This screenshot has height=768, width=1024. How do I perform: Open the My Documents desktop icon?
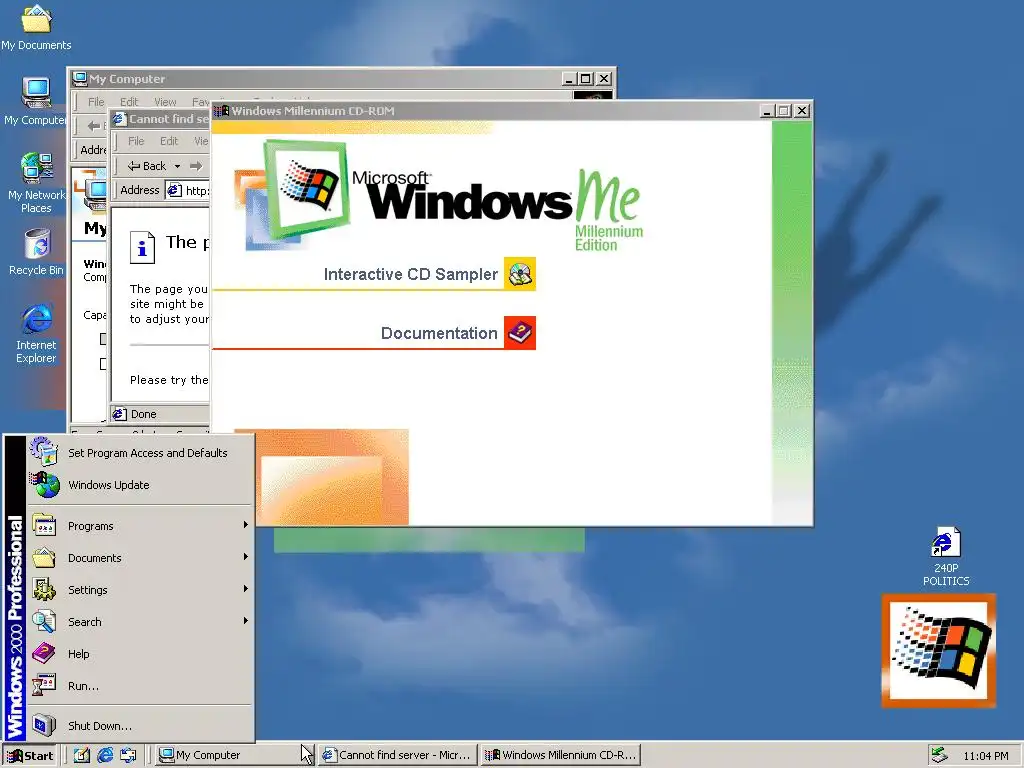(x=36, y=27)
